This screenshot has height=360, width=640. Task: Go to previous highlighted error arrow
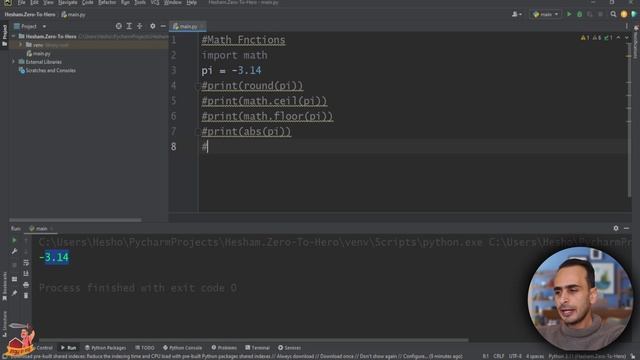coord(618,38)
